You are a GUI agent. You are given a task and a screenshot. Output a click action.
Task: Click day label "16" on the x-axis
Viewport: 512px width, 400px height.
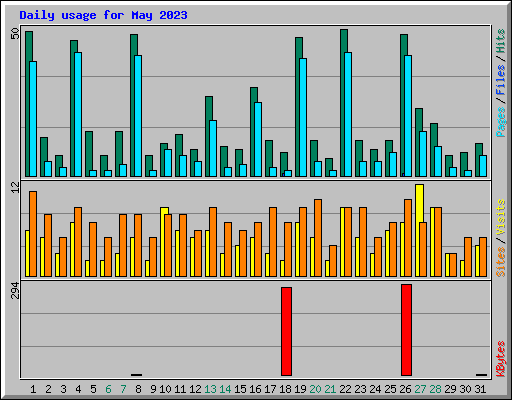click(x=255, y=389)
